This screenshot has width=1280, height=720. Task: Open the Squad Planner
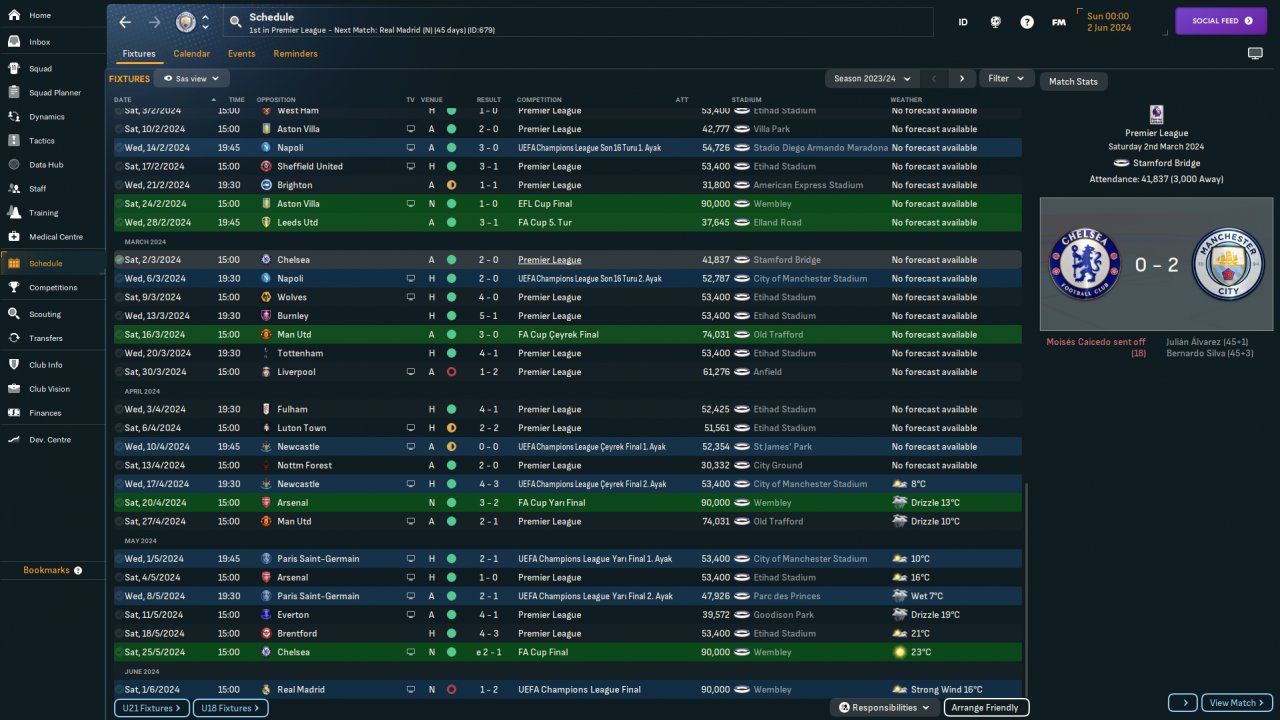coord(52,93)
